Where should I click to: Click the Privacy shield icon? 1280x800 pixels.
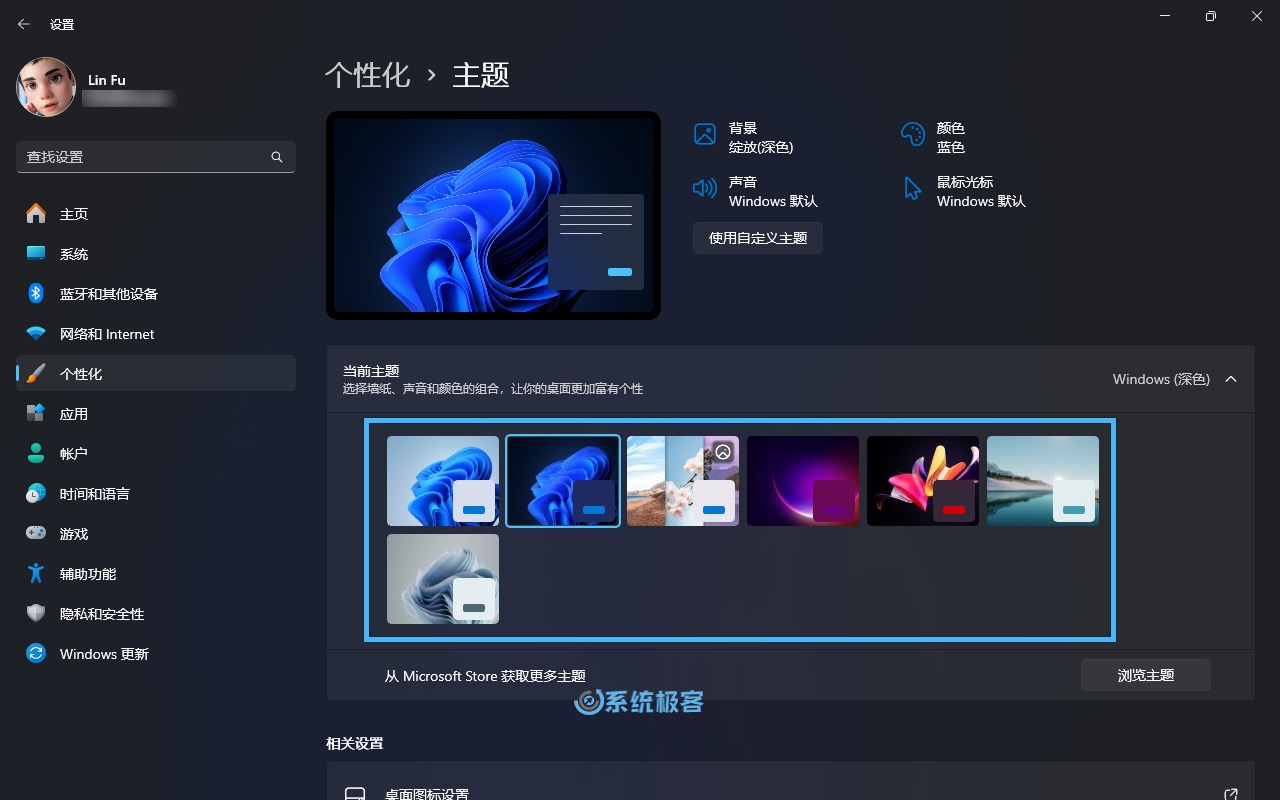click(x=36, y=613)
